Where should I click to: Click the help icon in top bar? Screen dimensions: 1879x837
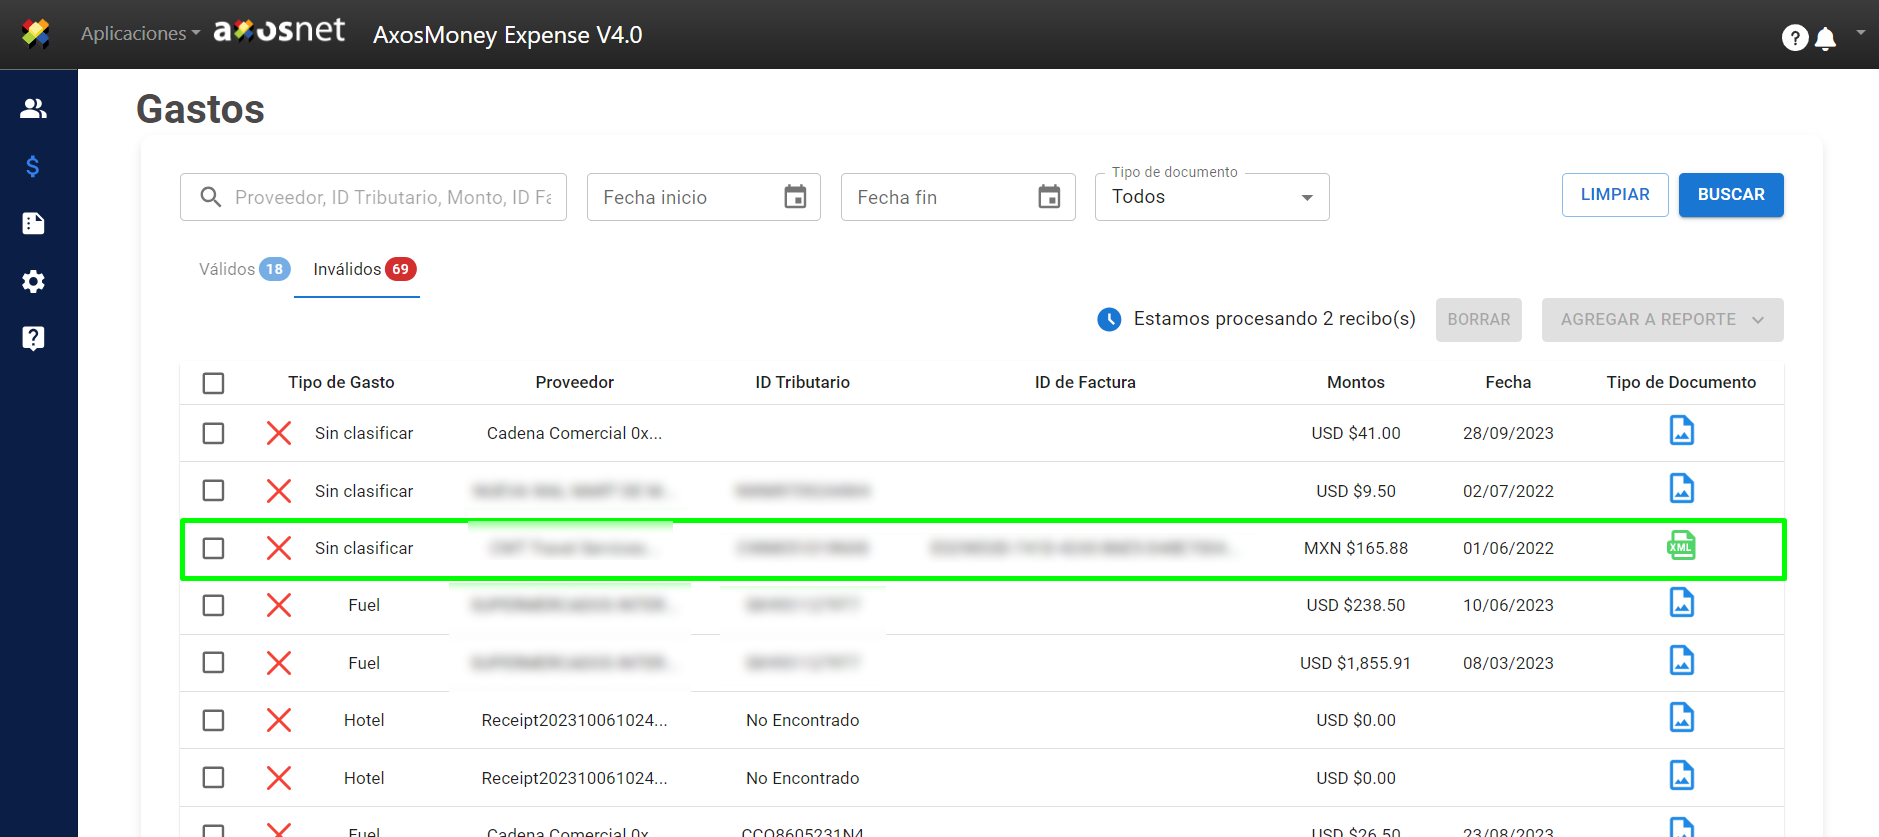coord(1795,38)
